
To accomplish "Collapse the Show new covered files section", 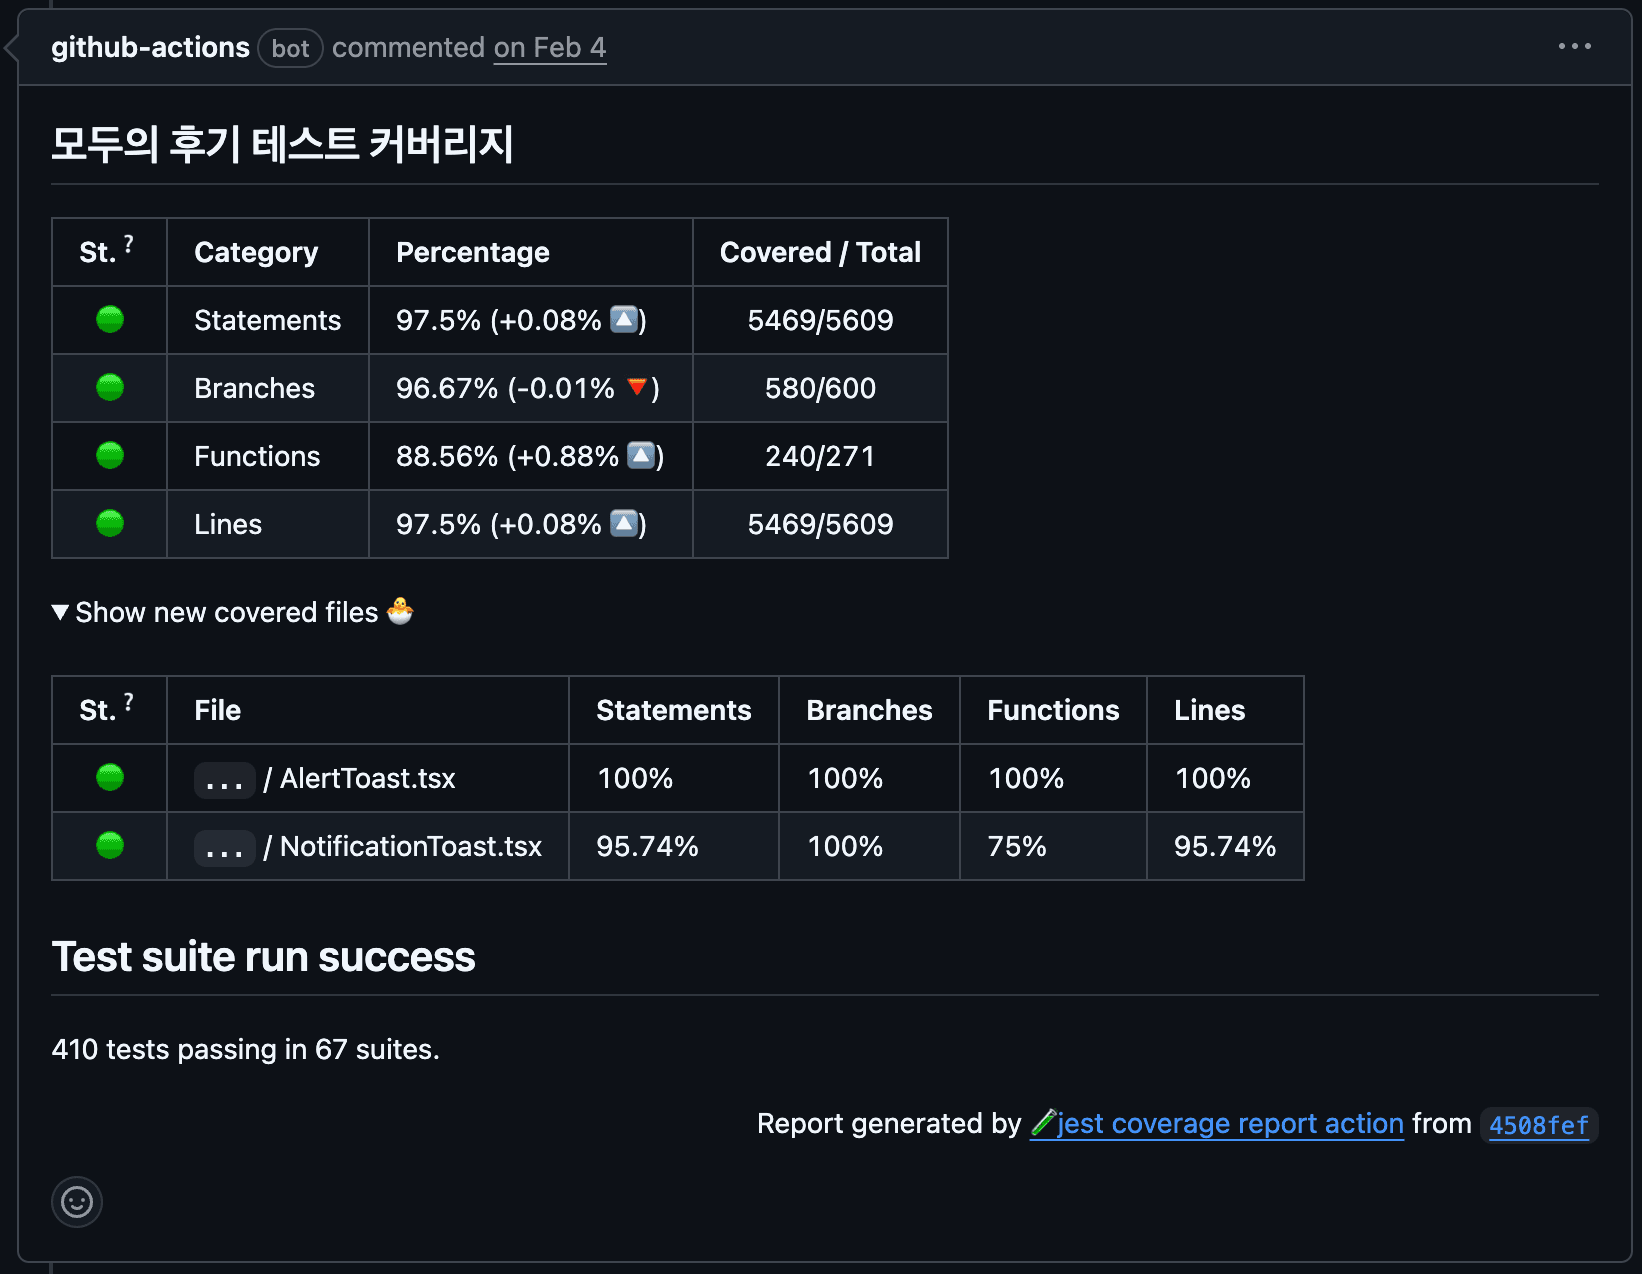I will coord(60,612).
